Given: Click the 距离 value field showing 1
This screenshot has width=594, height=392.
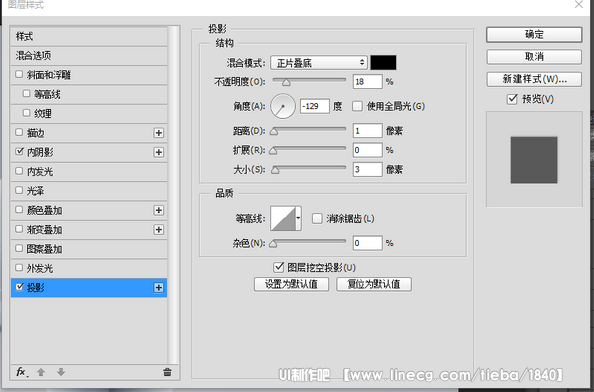Looking at the screenshot, I should [367, 131].
